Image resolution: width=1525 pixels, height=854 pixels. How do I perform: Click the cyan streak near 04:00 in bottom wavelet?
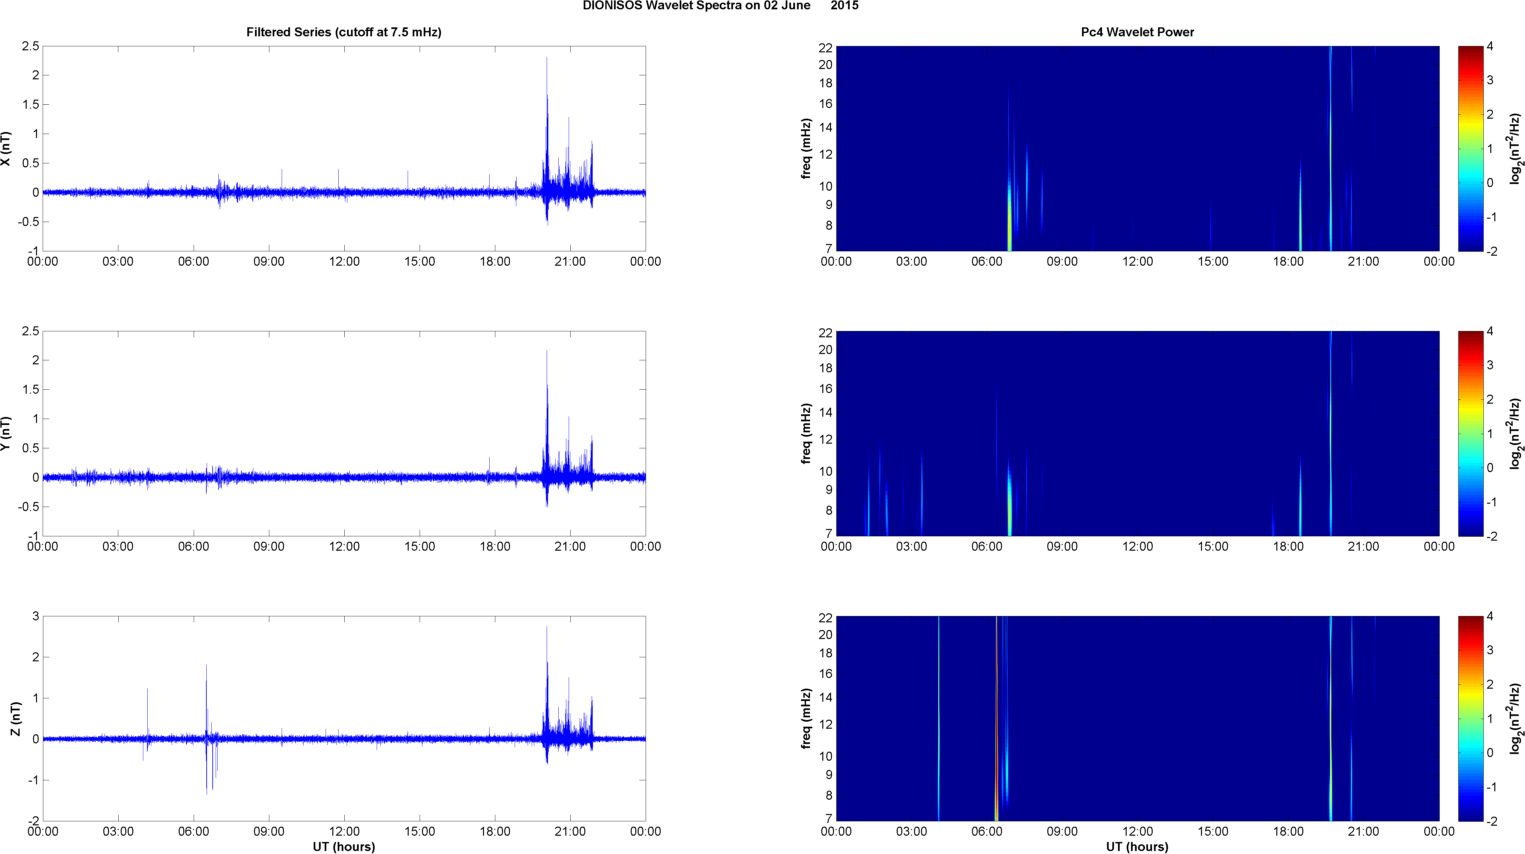click(939, 718)
